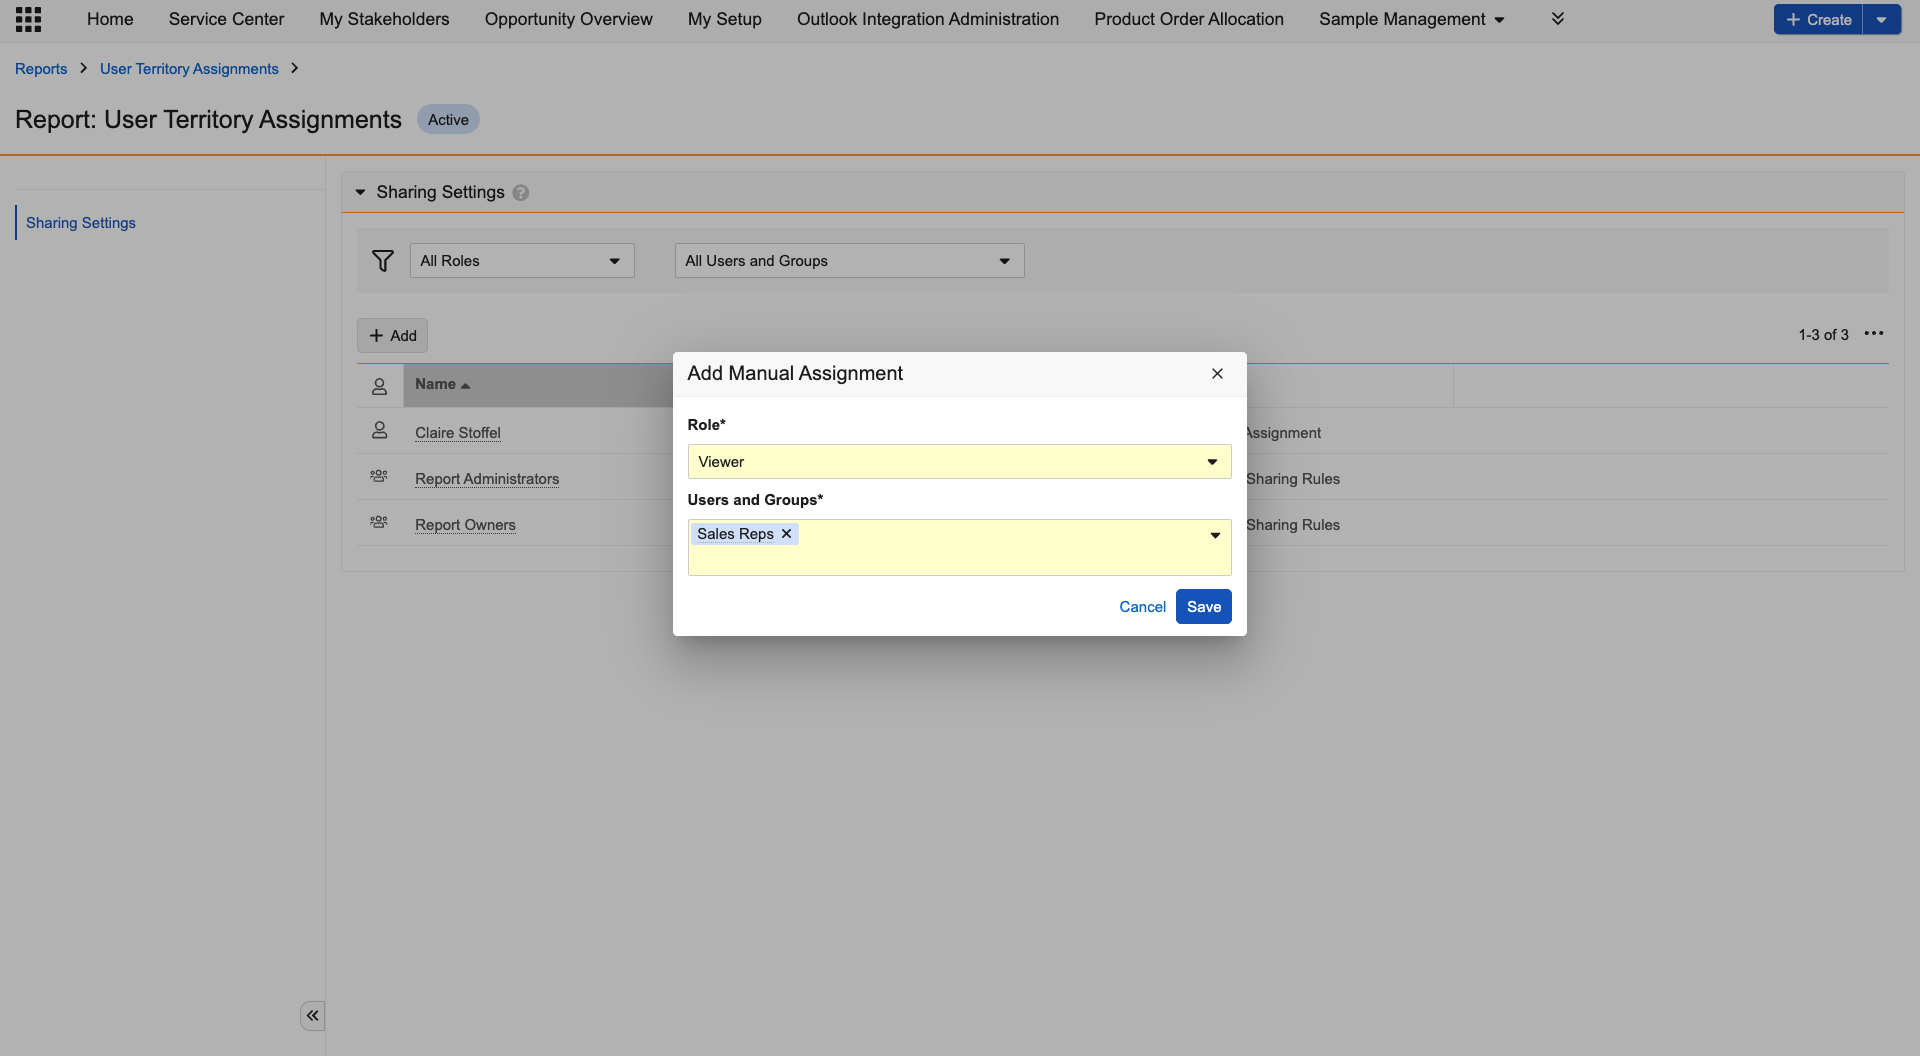This screenshot has width=1920, height=1056.
Task: Open the Service Center tab
Action: pyautogui.click(x=226, y=19)
